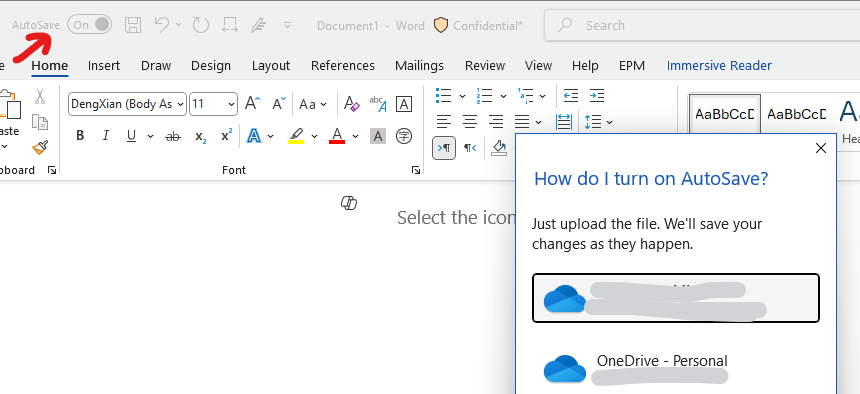The width and height of the screenshot is (860, 394).
Task: Open the Home tab
Action: click(x=49, y=66)
